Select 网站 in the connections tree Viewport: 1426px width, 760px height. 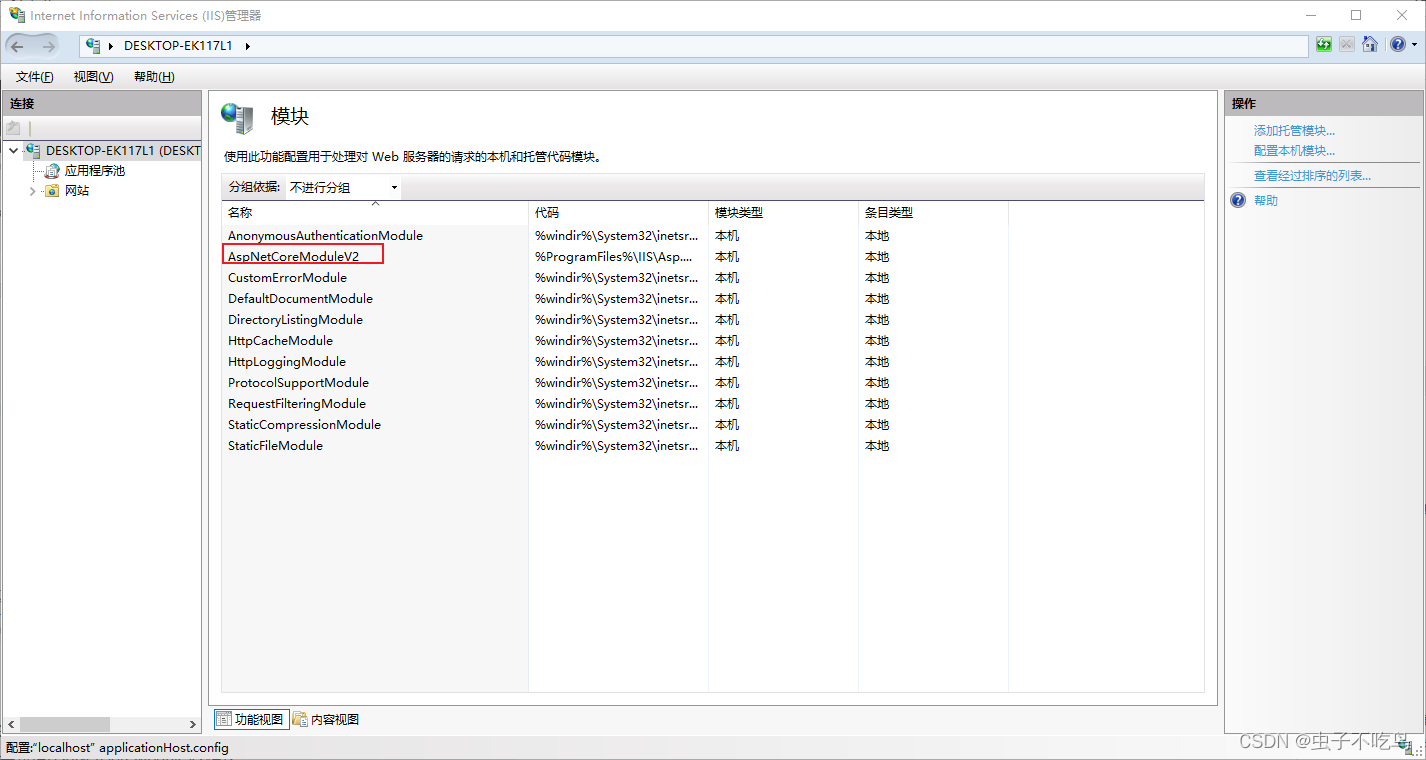(x=77, y=191)
